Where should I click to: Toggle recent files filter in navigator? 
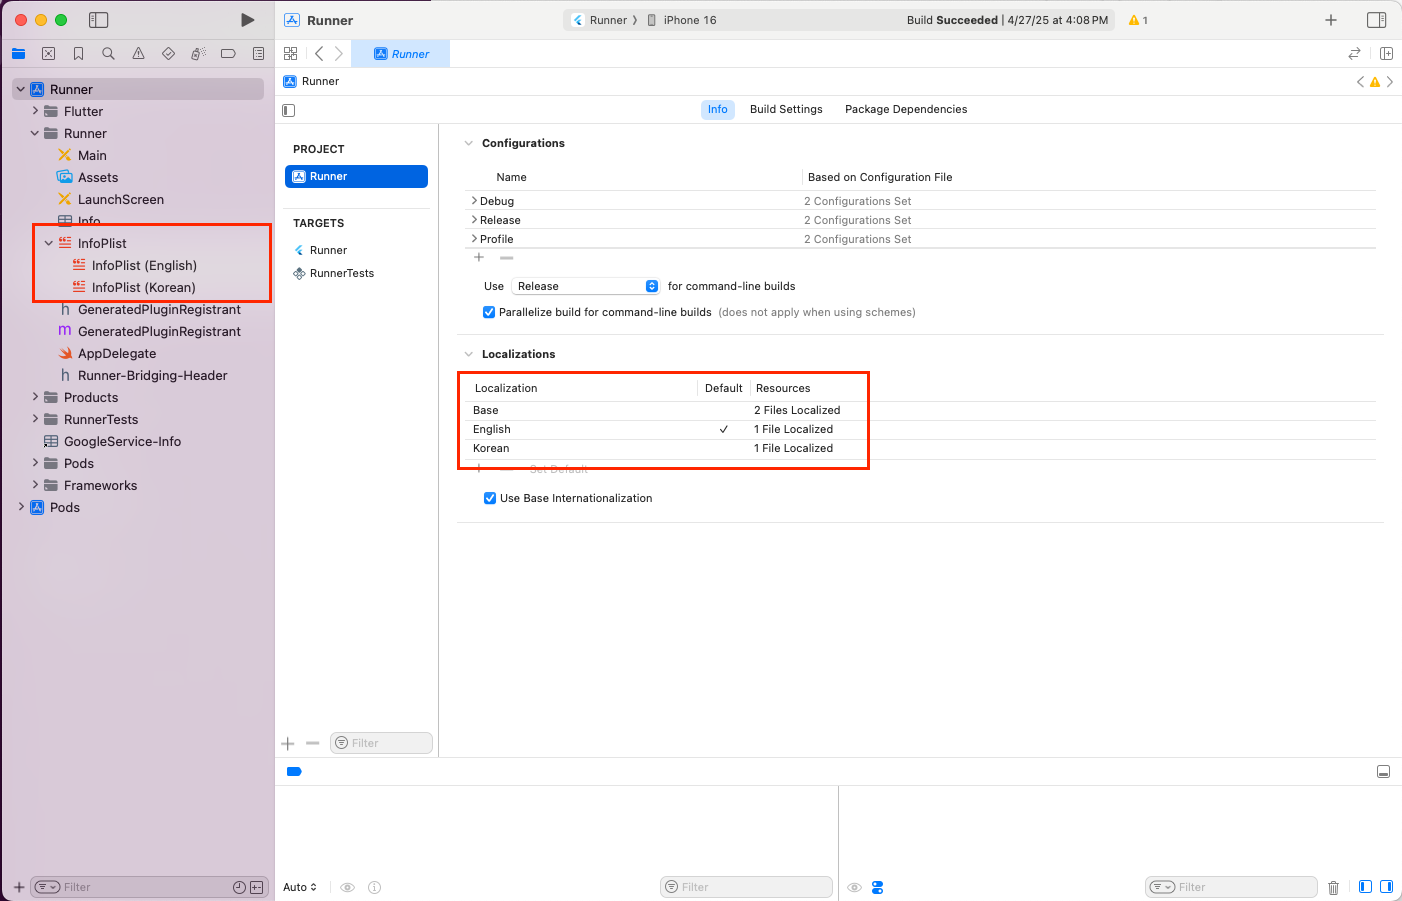239,887
